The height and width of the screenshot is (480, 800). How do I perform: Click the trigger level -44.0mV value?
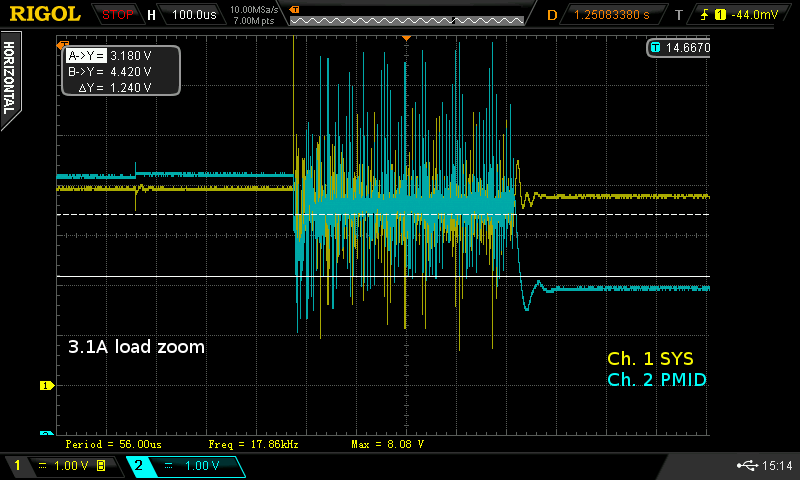point(755,15)
